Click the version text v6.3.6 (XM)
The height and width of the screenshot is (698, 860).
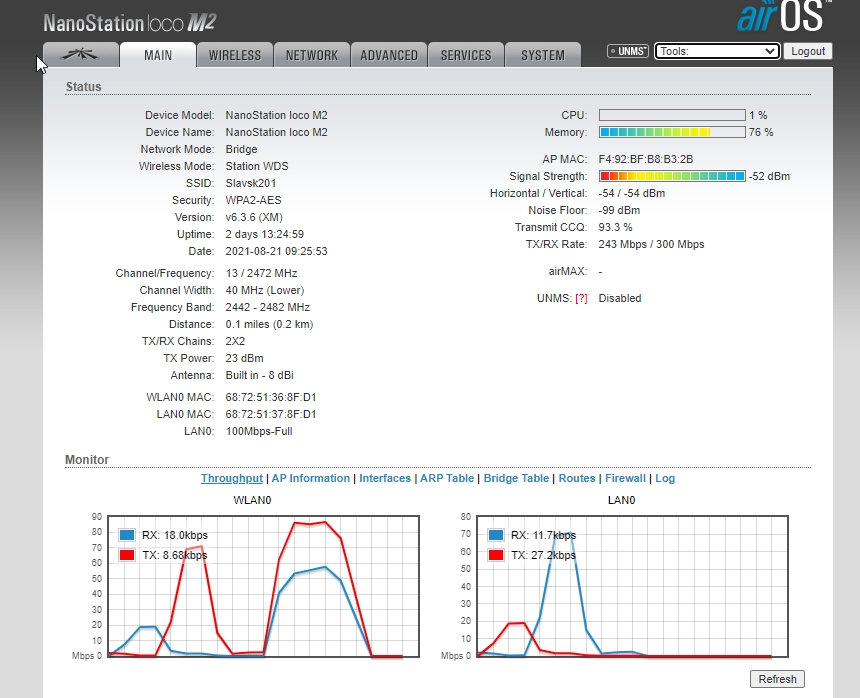(254, 217)
